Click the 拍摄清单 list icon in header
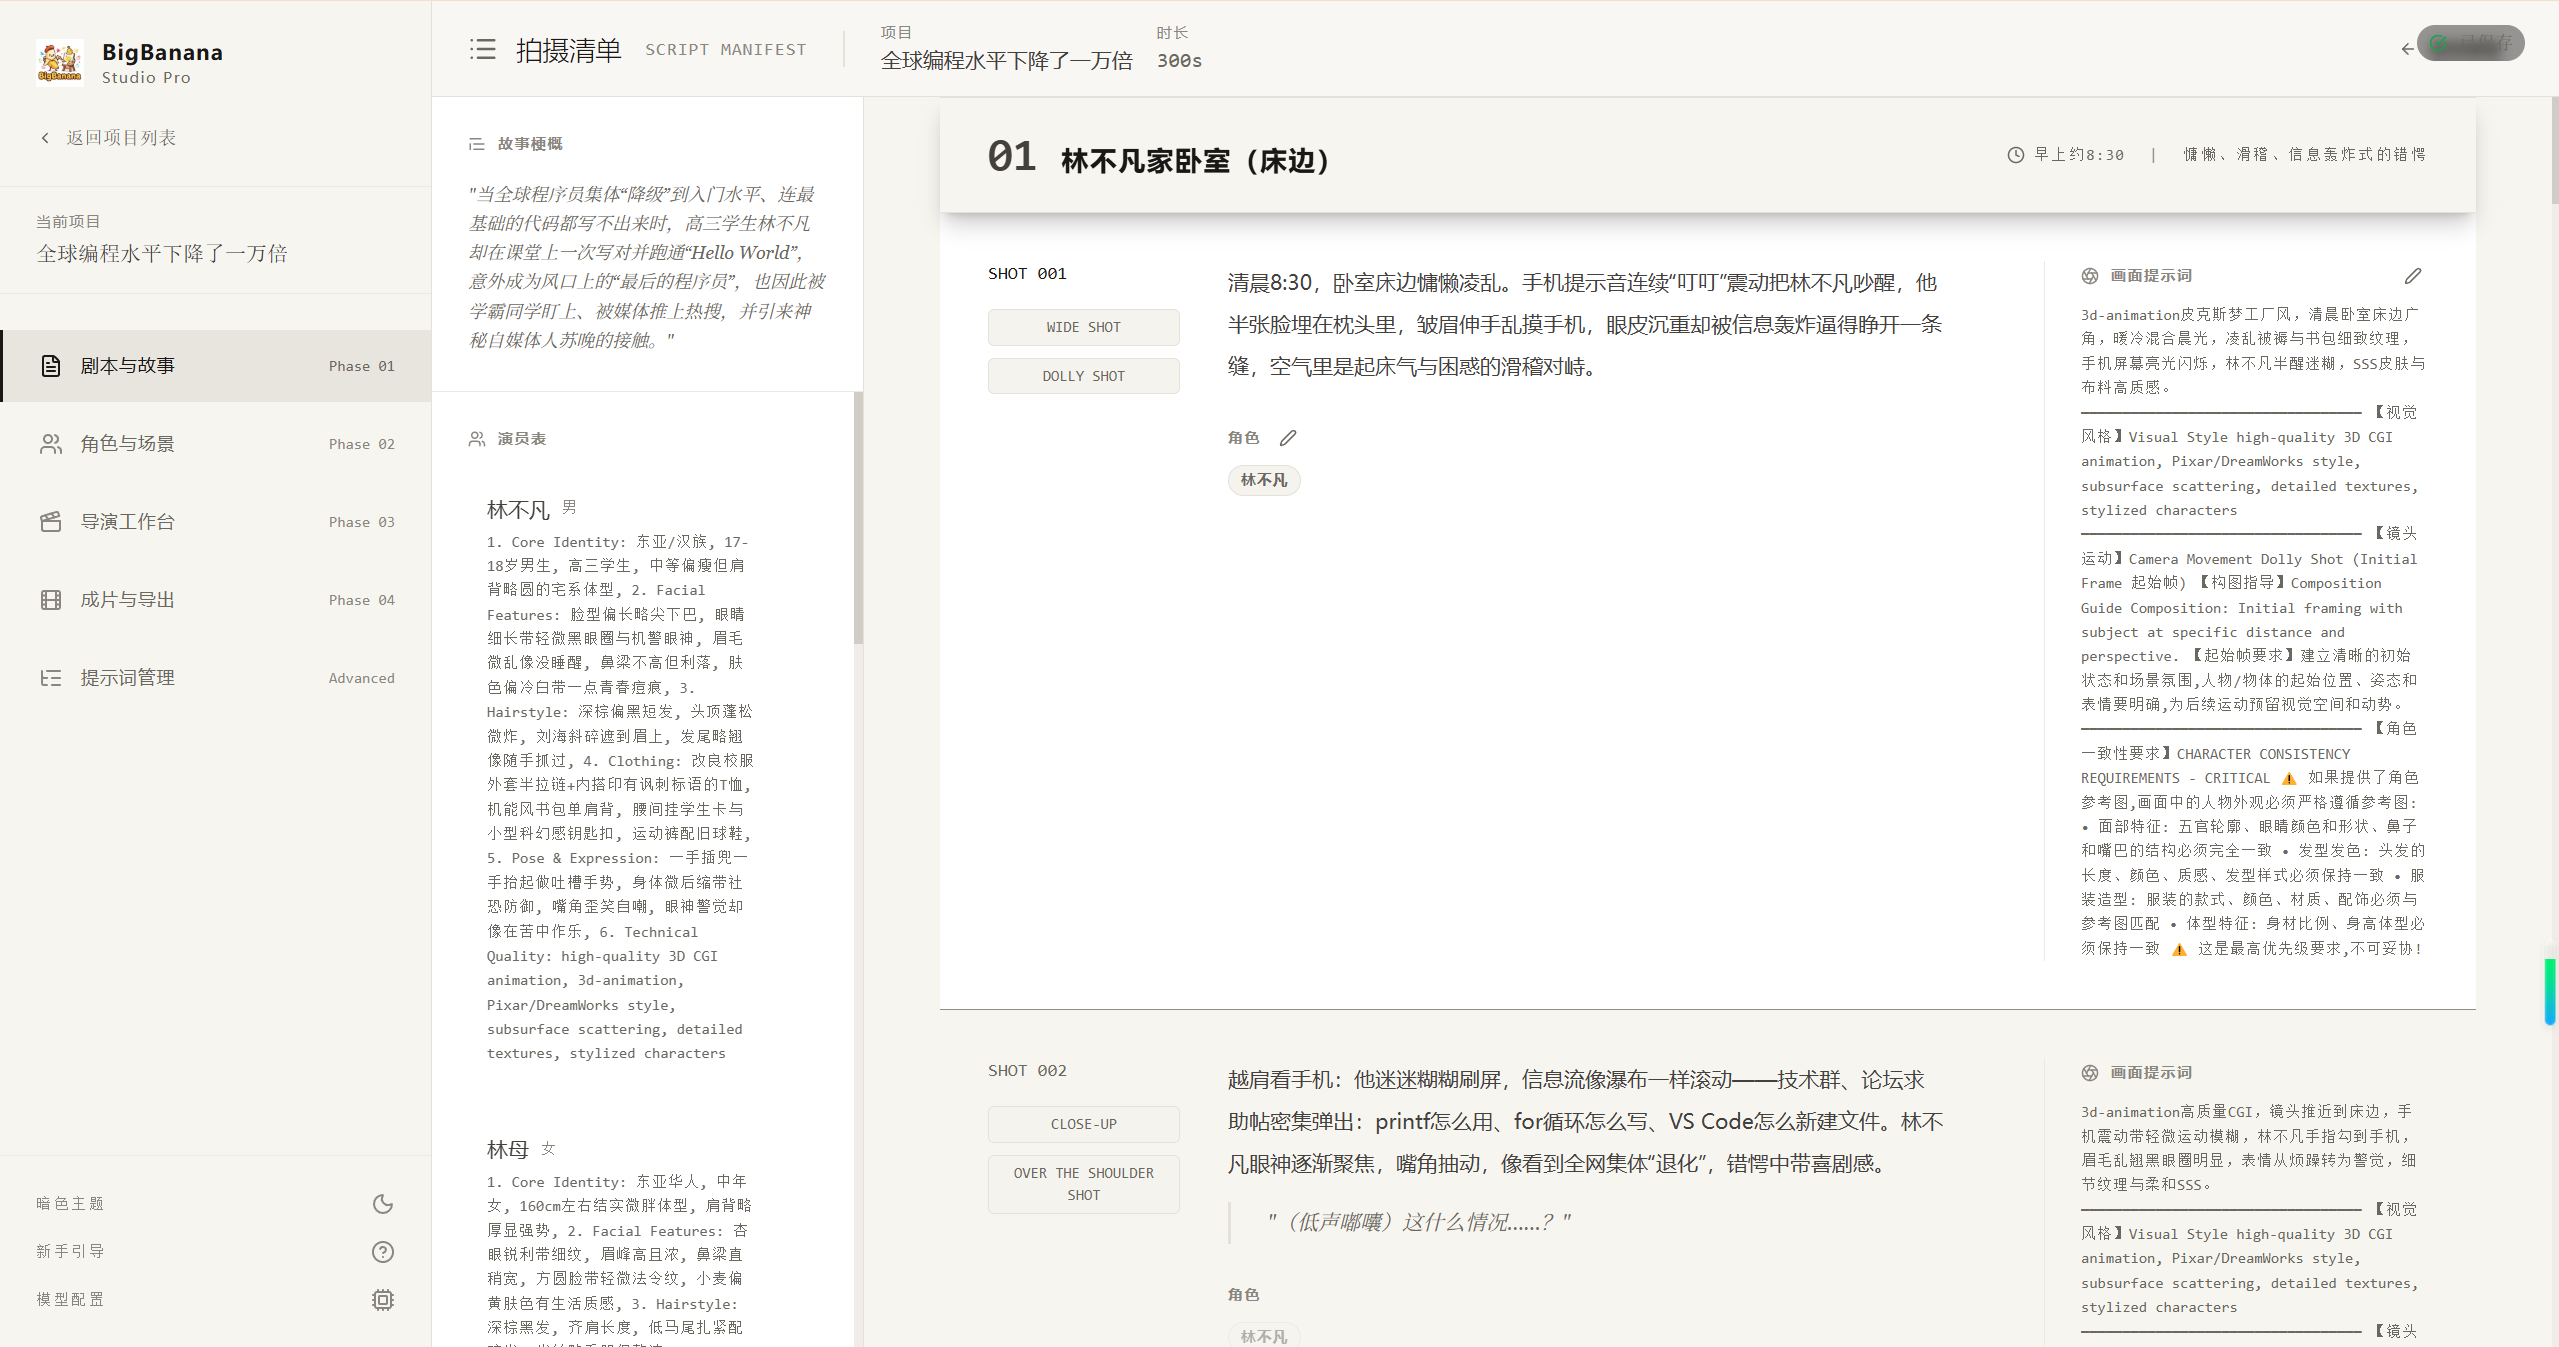Image resolution: width=2559 pixels, height=1347 pixels. (x=483, y=49)
